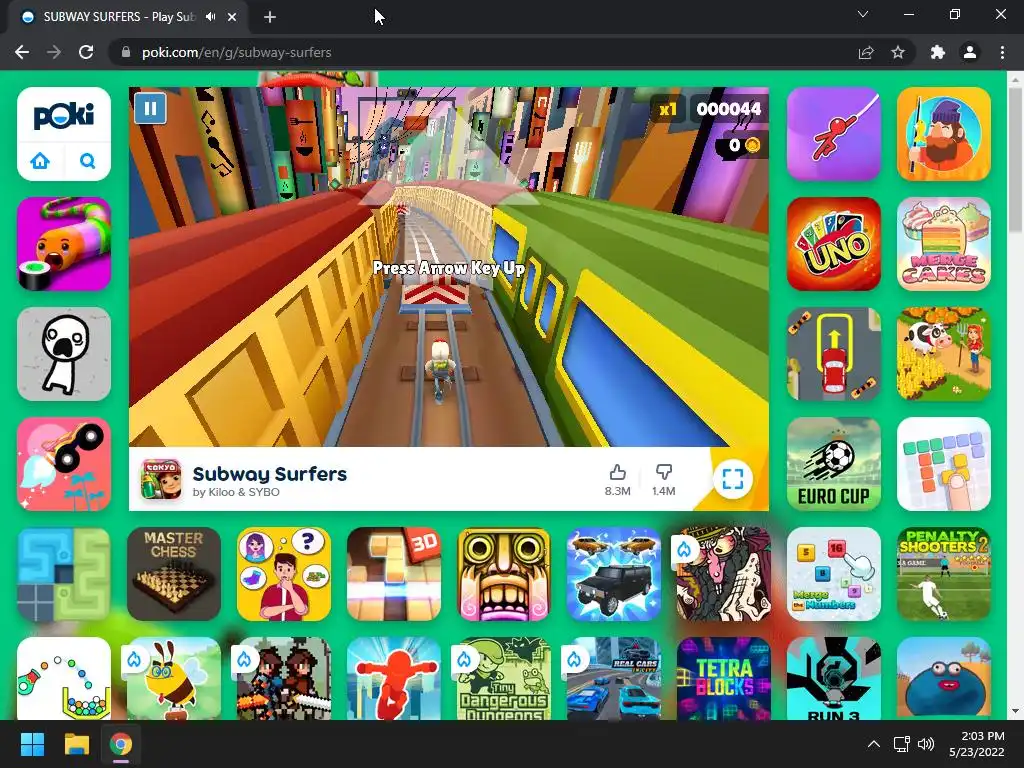Open File Explorer from taskbar

point(76,744)
